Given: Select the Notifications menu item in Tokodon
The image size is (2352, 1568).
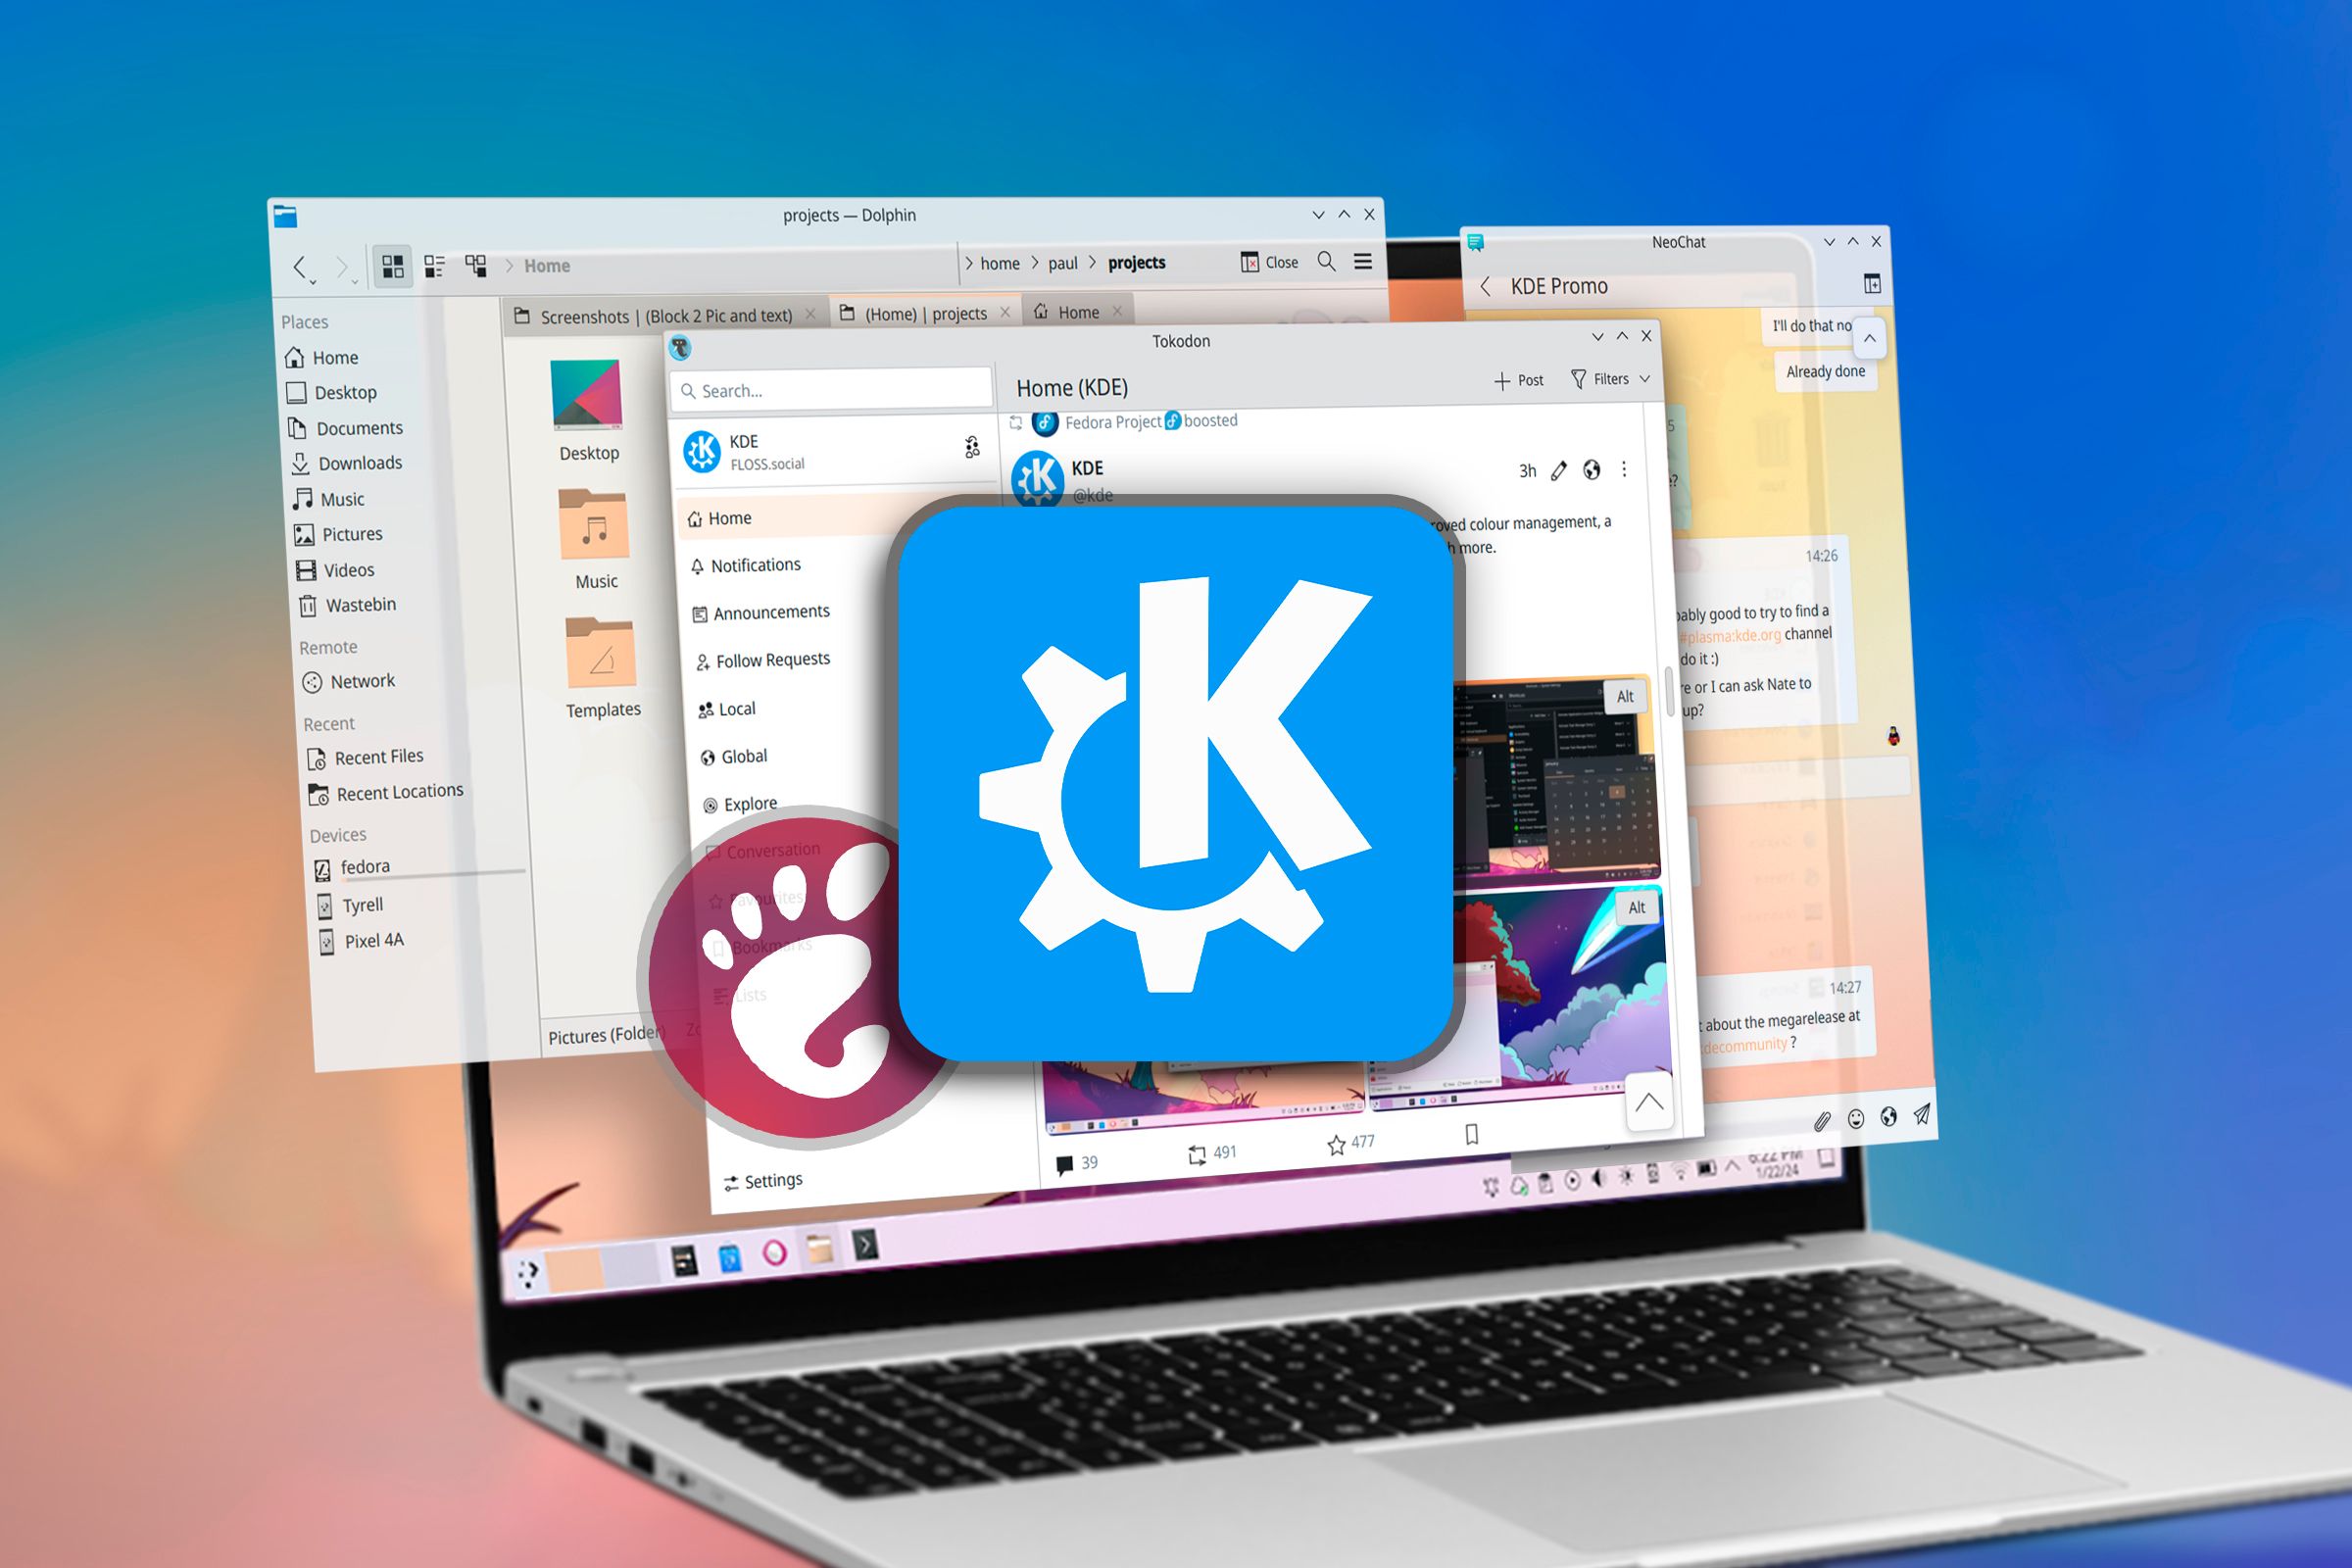Looking at the screenshot, I should 756,565.
